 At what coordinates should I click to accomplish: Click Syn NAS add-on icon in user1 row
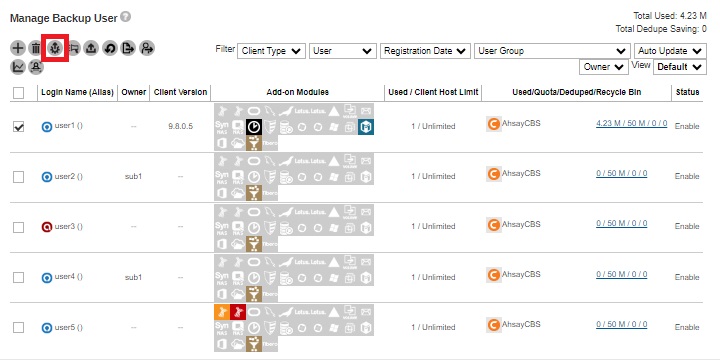click(x=222, y=127)
